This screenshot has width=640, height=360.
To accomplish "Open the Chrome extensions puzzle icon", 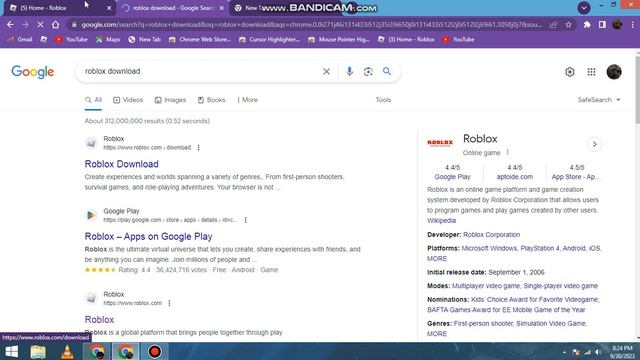I will click(x=587, y=24).
